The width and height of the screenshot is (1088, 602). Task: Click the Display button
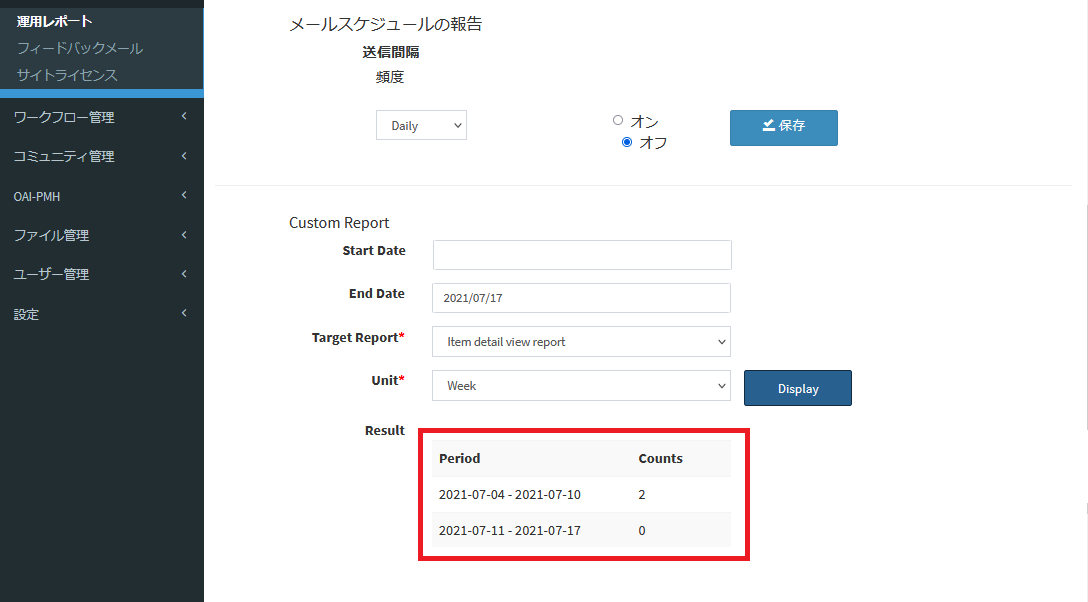click(797, 388)
